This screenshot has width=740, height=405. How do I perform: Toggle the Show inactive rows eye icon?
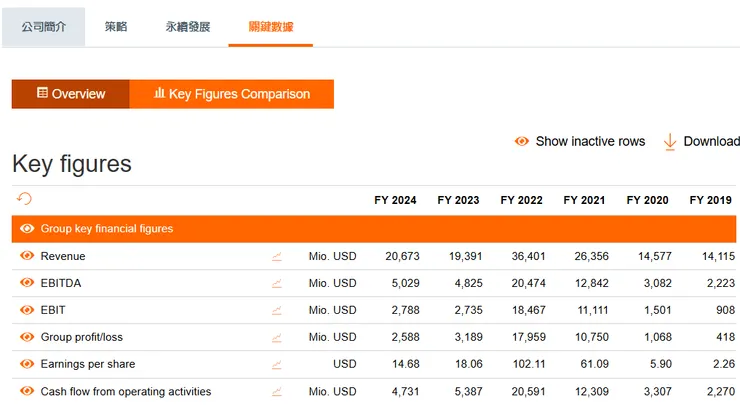pyautogui.click(x=521, y=141)
